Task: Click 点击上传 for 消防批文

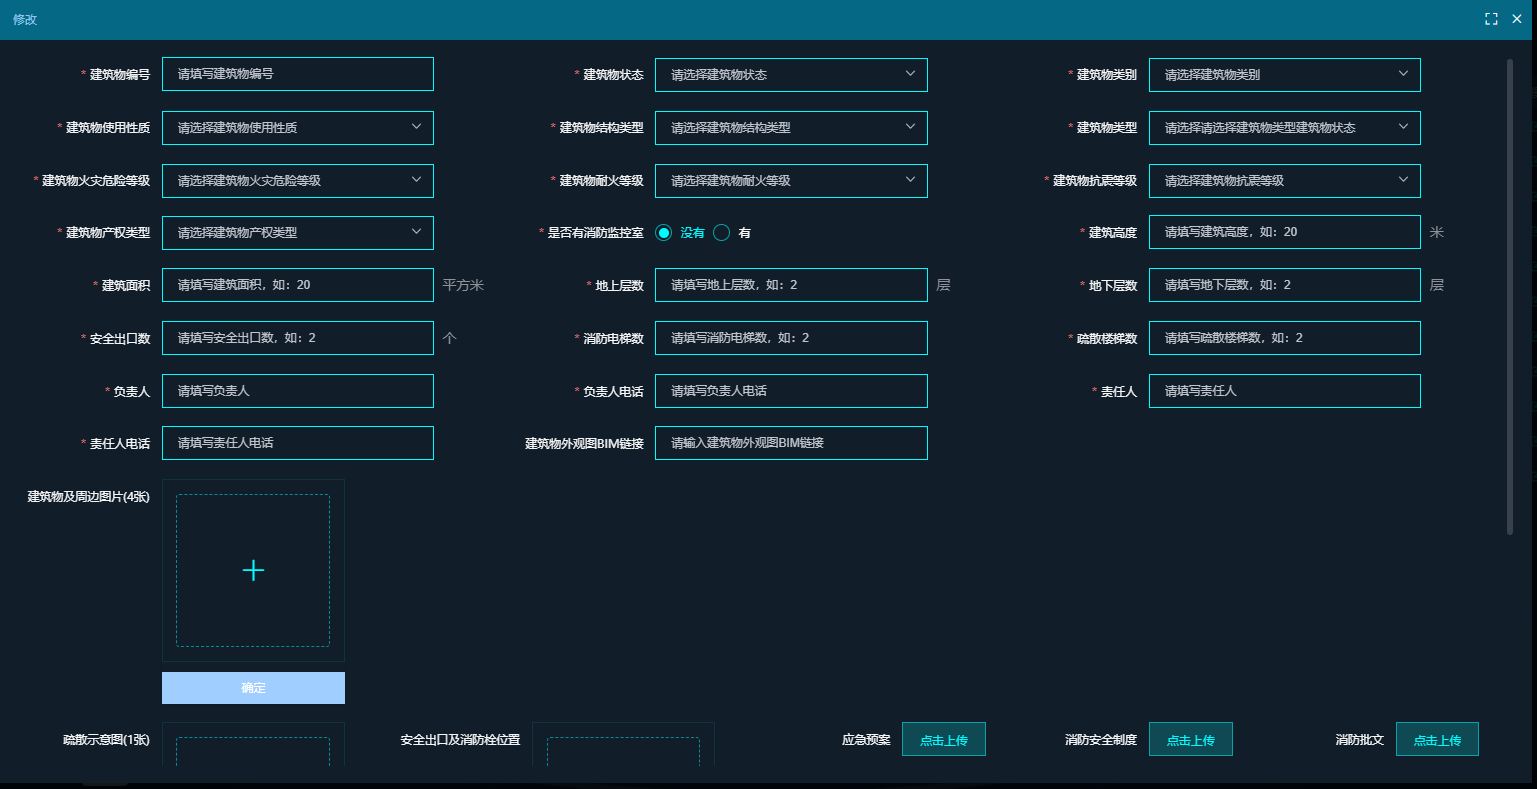Action: point(1437,740)
